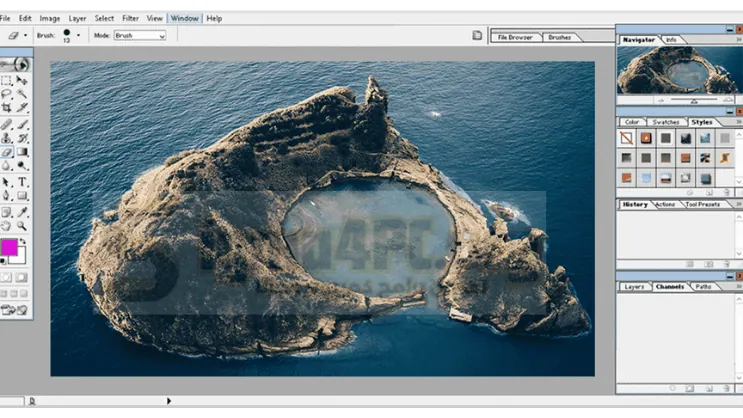This screenshot has width=743, height=418.
Task: Open the File Browser tab in palette well
Action: (x=515, y=37)
